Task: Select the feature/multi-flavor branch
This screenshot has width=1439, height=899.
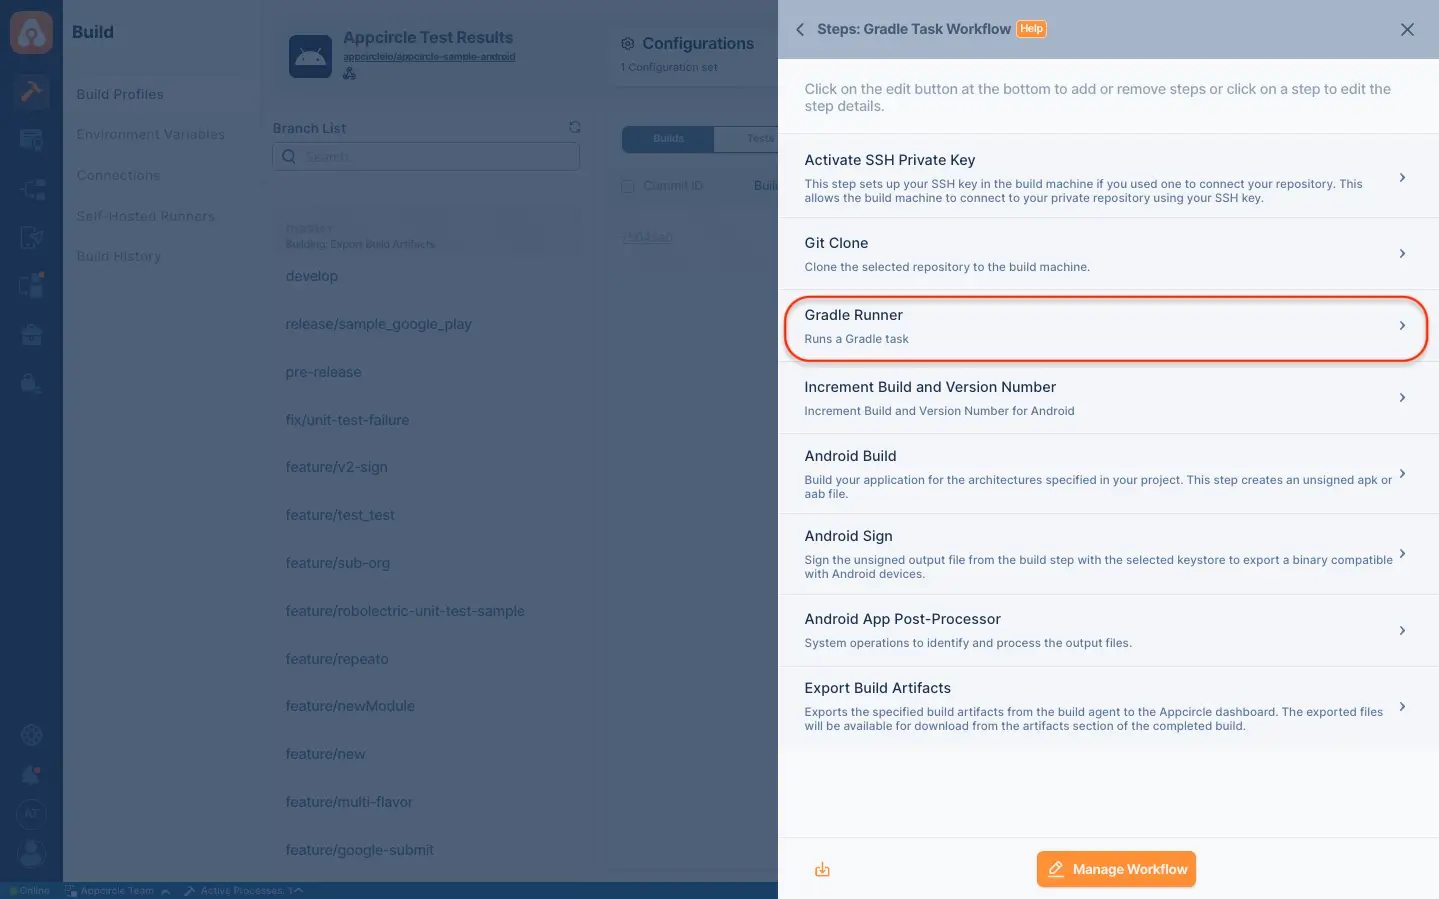Action: (349, 802)
